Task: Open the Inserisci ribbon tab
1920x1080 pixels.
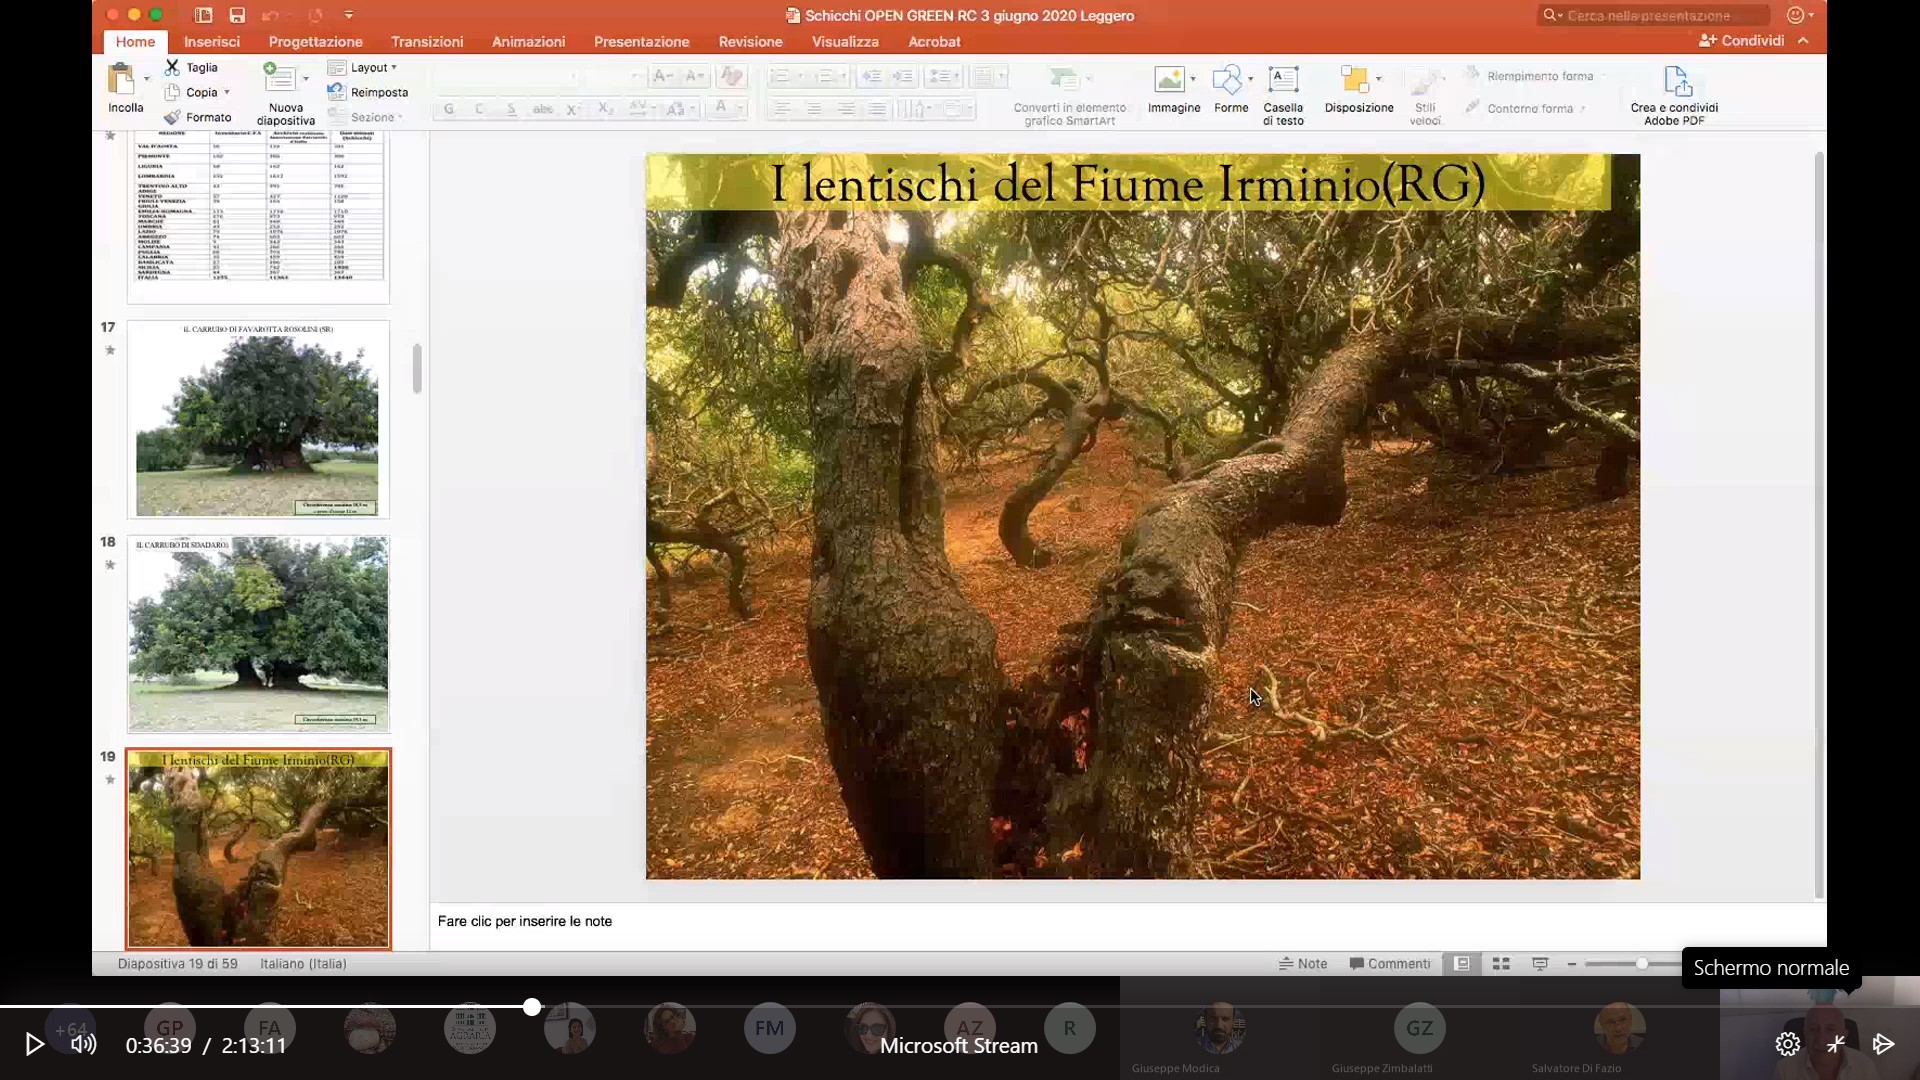Action: (x=211, y=41)
